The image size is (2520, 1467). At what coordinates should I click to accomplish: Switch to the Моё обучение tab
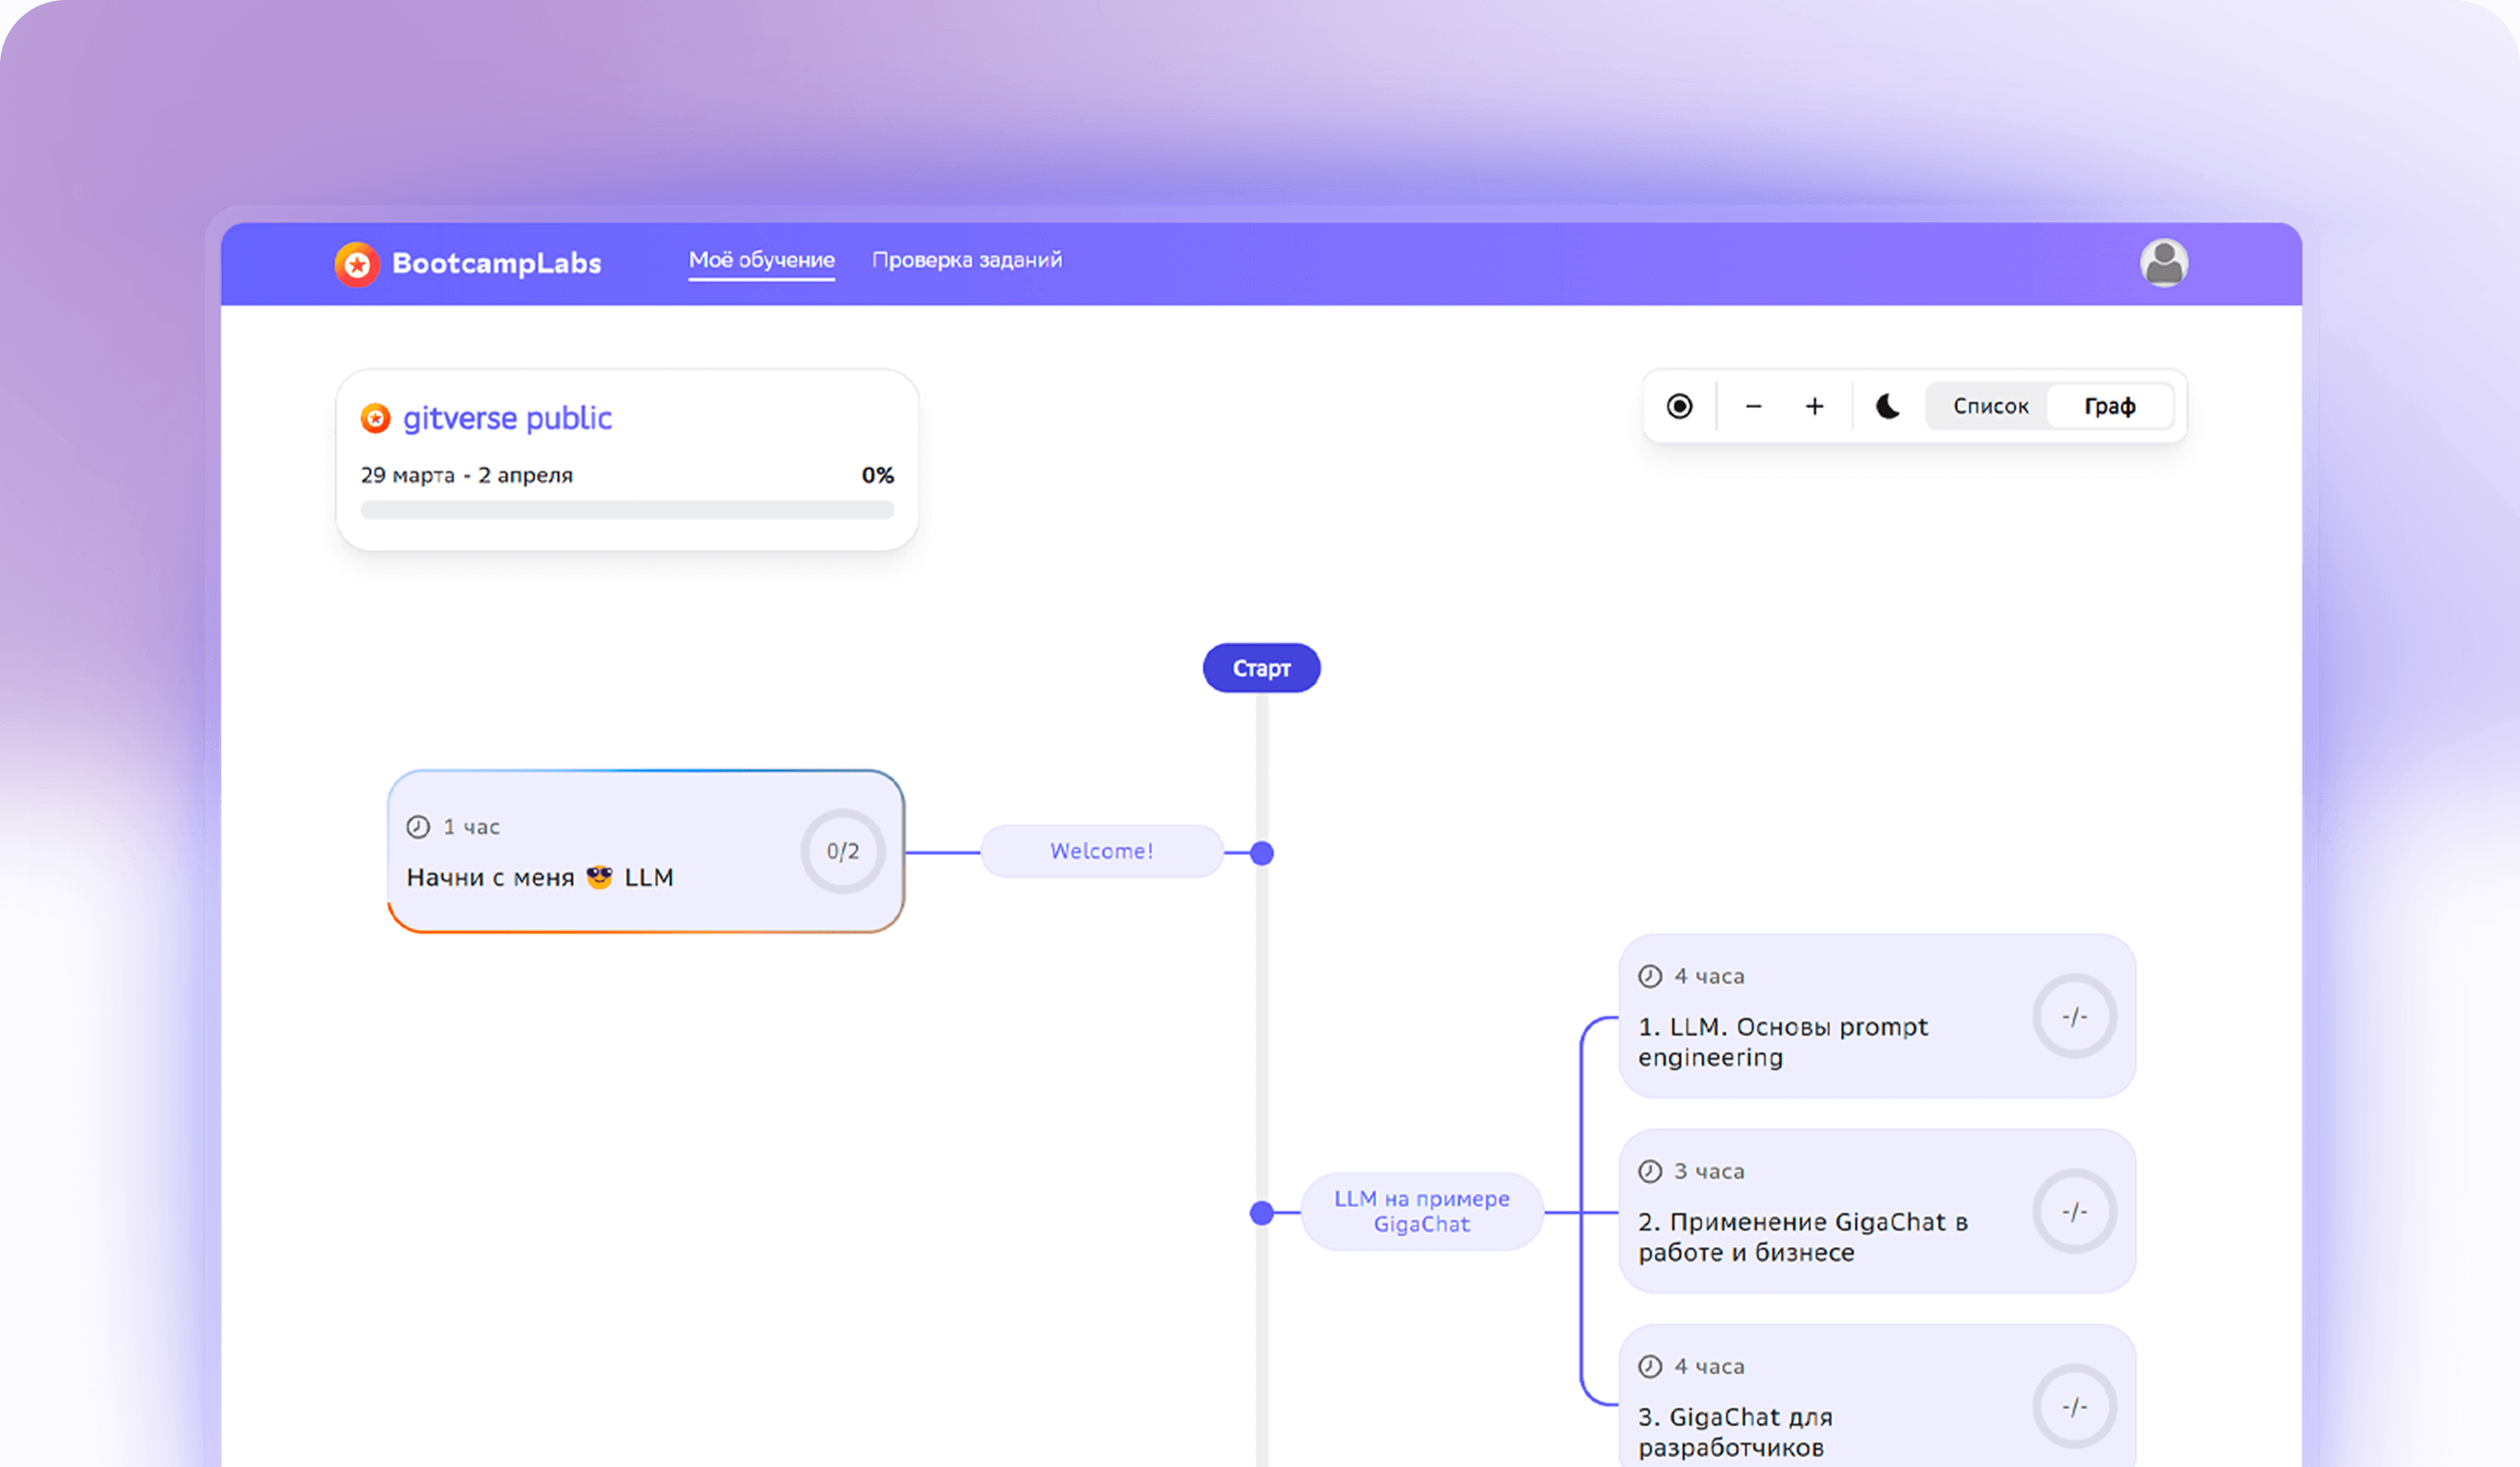(761, 259)
